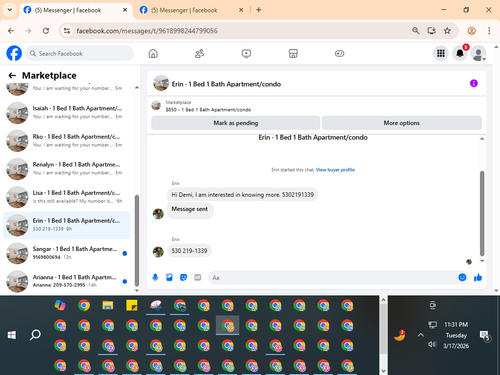Click the '530 219-1339' message bubble
Viewport: 500px width, 375px height.
click(189, 251)
